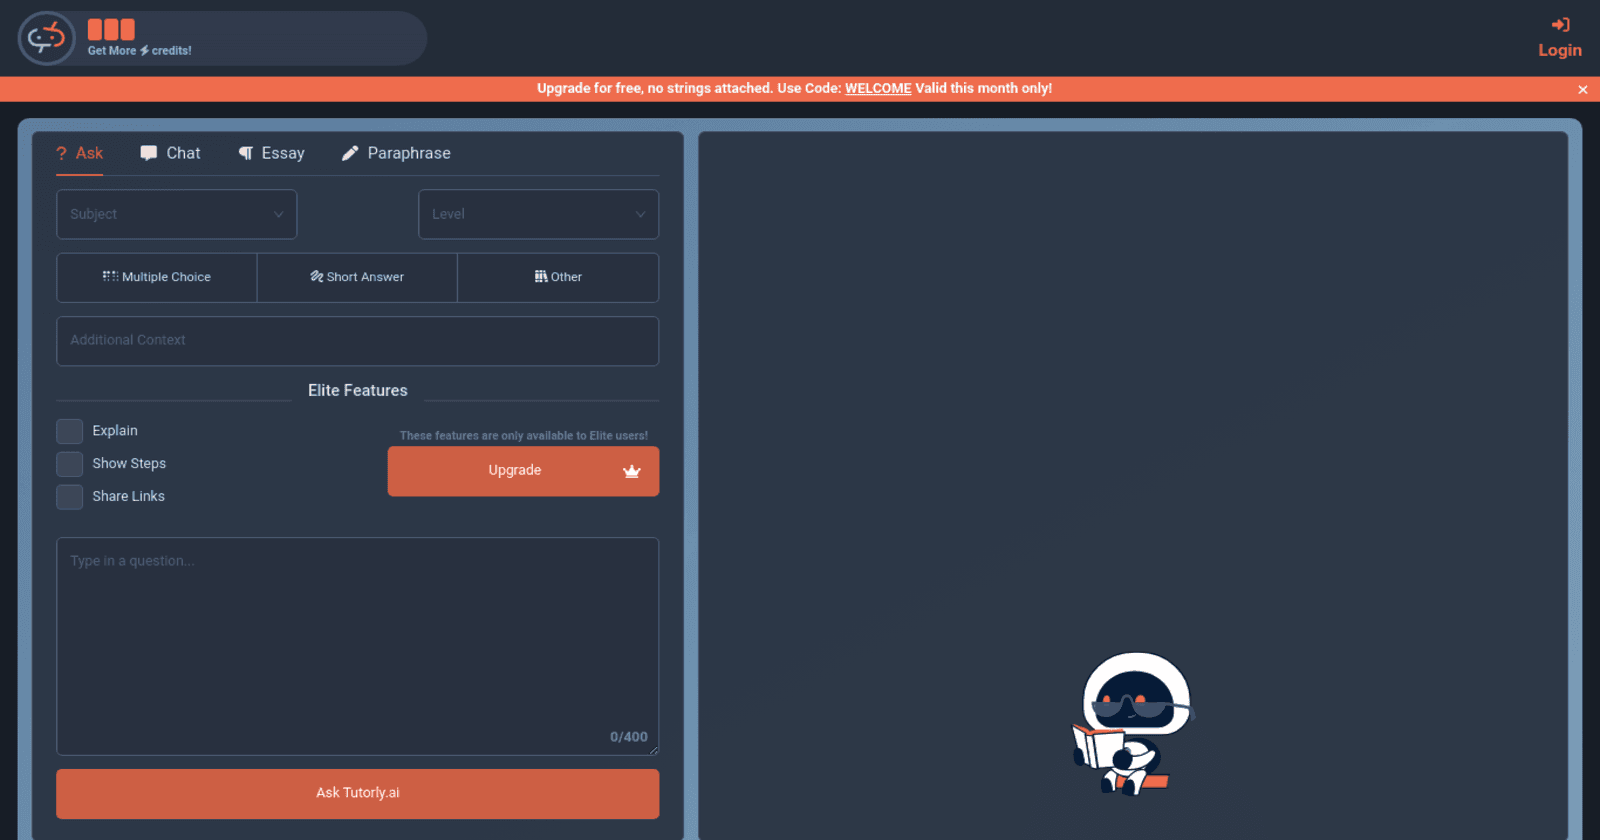Switch to the Chat tab
Viewport: 1600px width, 840px height.
tap(171, 153)
